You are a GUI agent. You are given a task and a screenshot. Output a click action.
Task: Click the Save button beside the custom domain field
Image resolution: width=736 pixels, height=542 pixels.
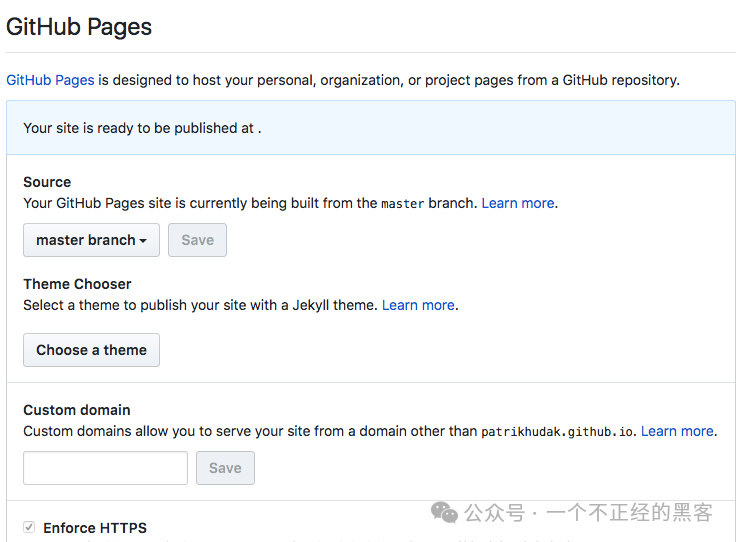[225, 468]
